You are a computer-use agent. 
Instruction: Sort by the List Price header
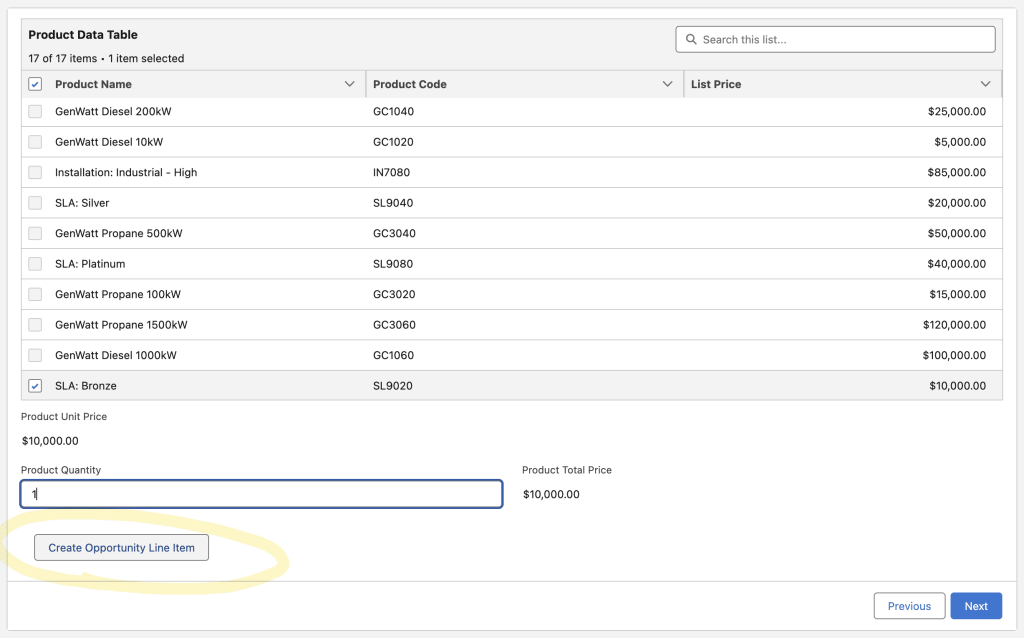coord(716,85)
